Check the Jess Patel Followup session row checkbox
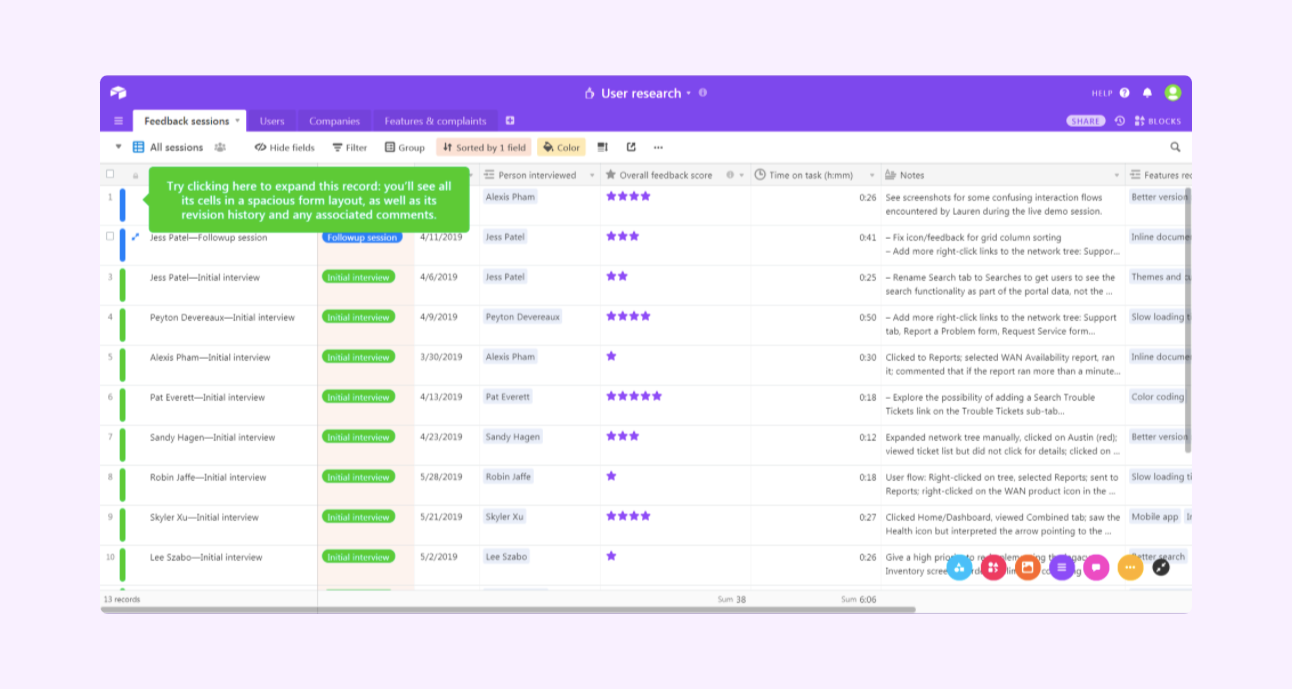 110,237
